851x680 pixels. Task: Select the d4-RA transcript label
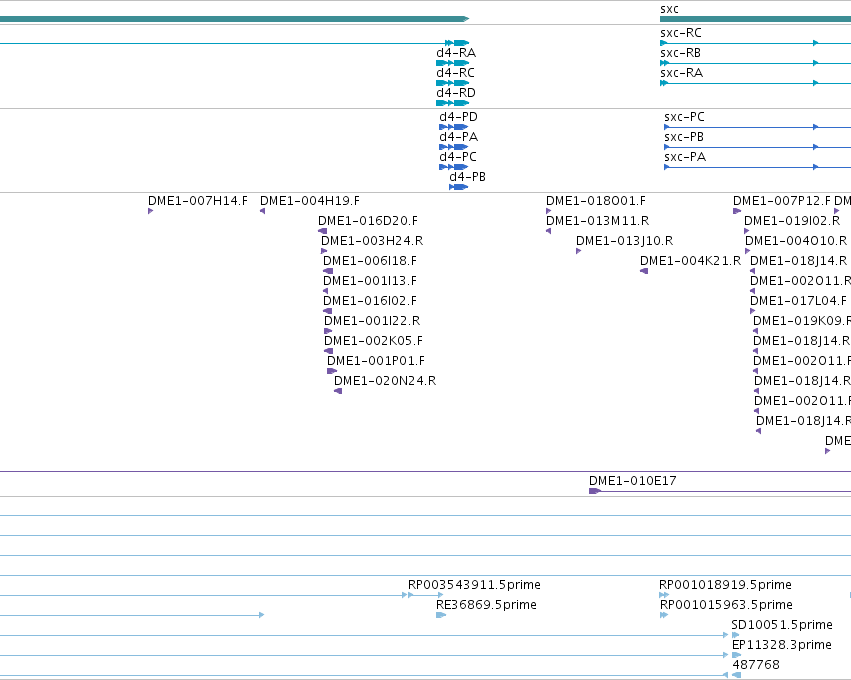456,53
